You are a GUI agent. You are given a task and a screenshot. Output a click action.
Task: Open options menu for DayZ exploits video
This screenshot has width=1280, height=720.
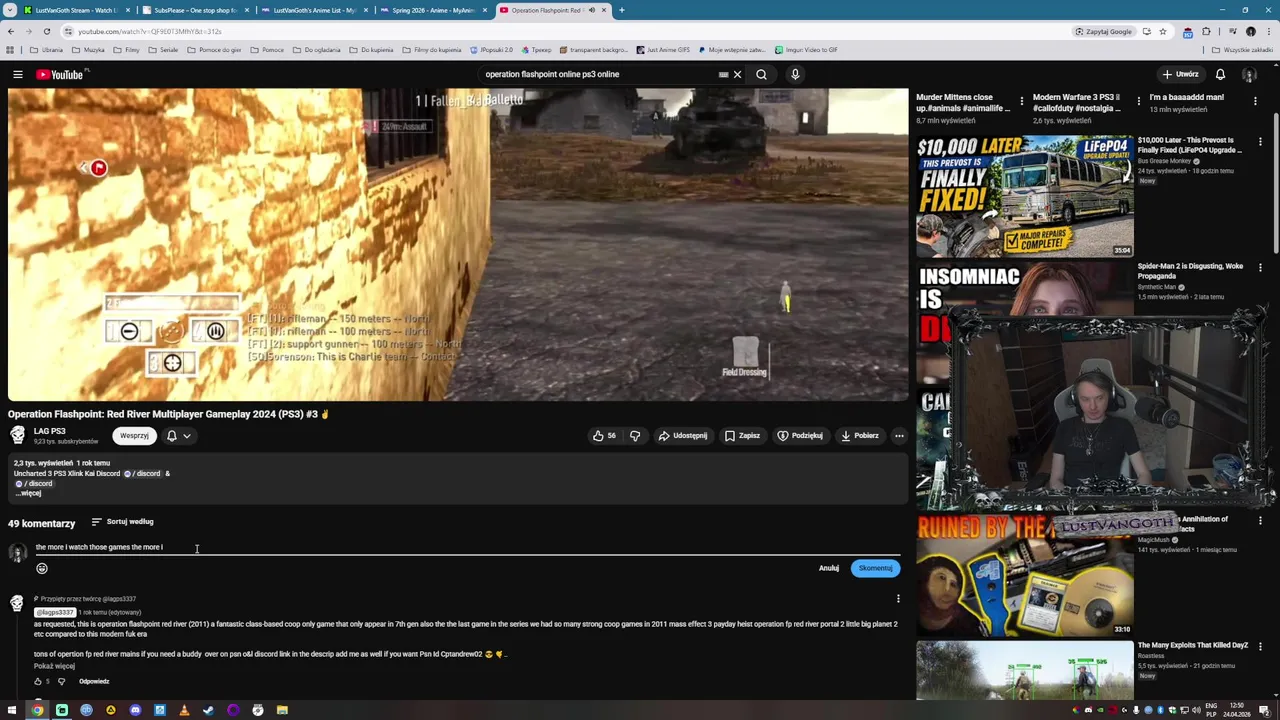pyautogui.click(x=1260, y=647)
